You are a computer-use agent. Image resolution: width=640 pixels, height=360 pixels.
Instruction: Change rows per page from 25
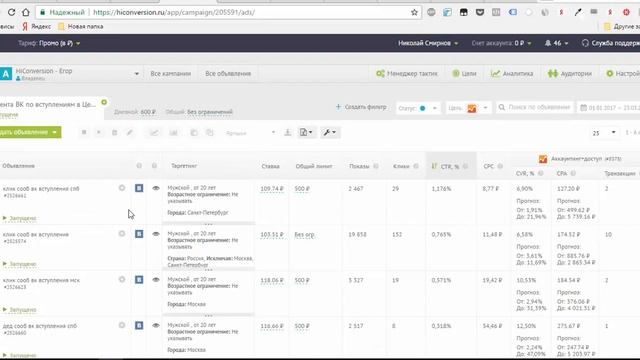[604, 133]
